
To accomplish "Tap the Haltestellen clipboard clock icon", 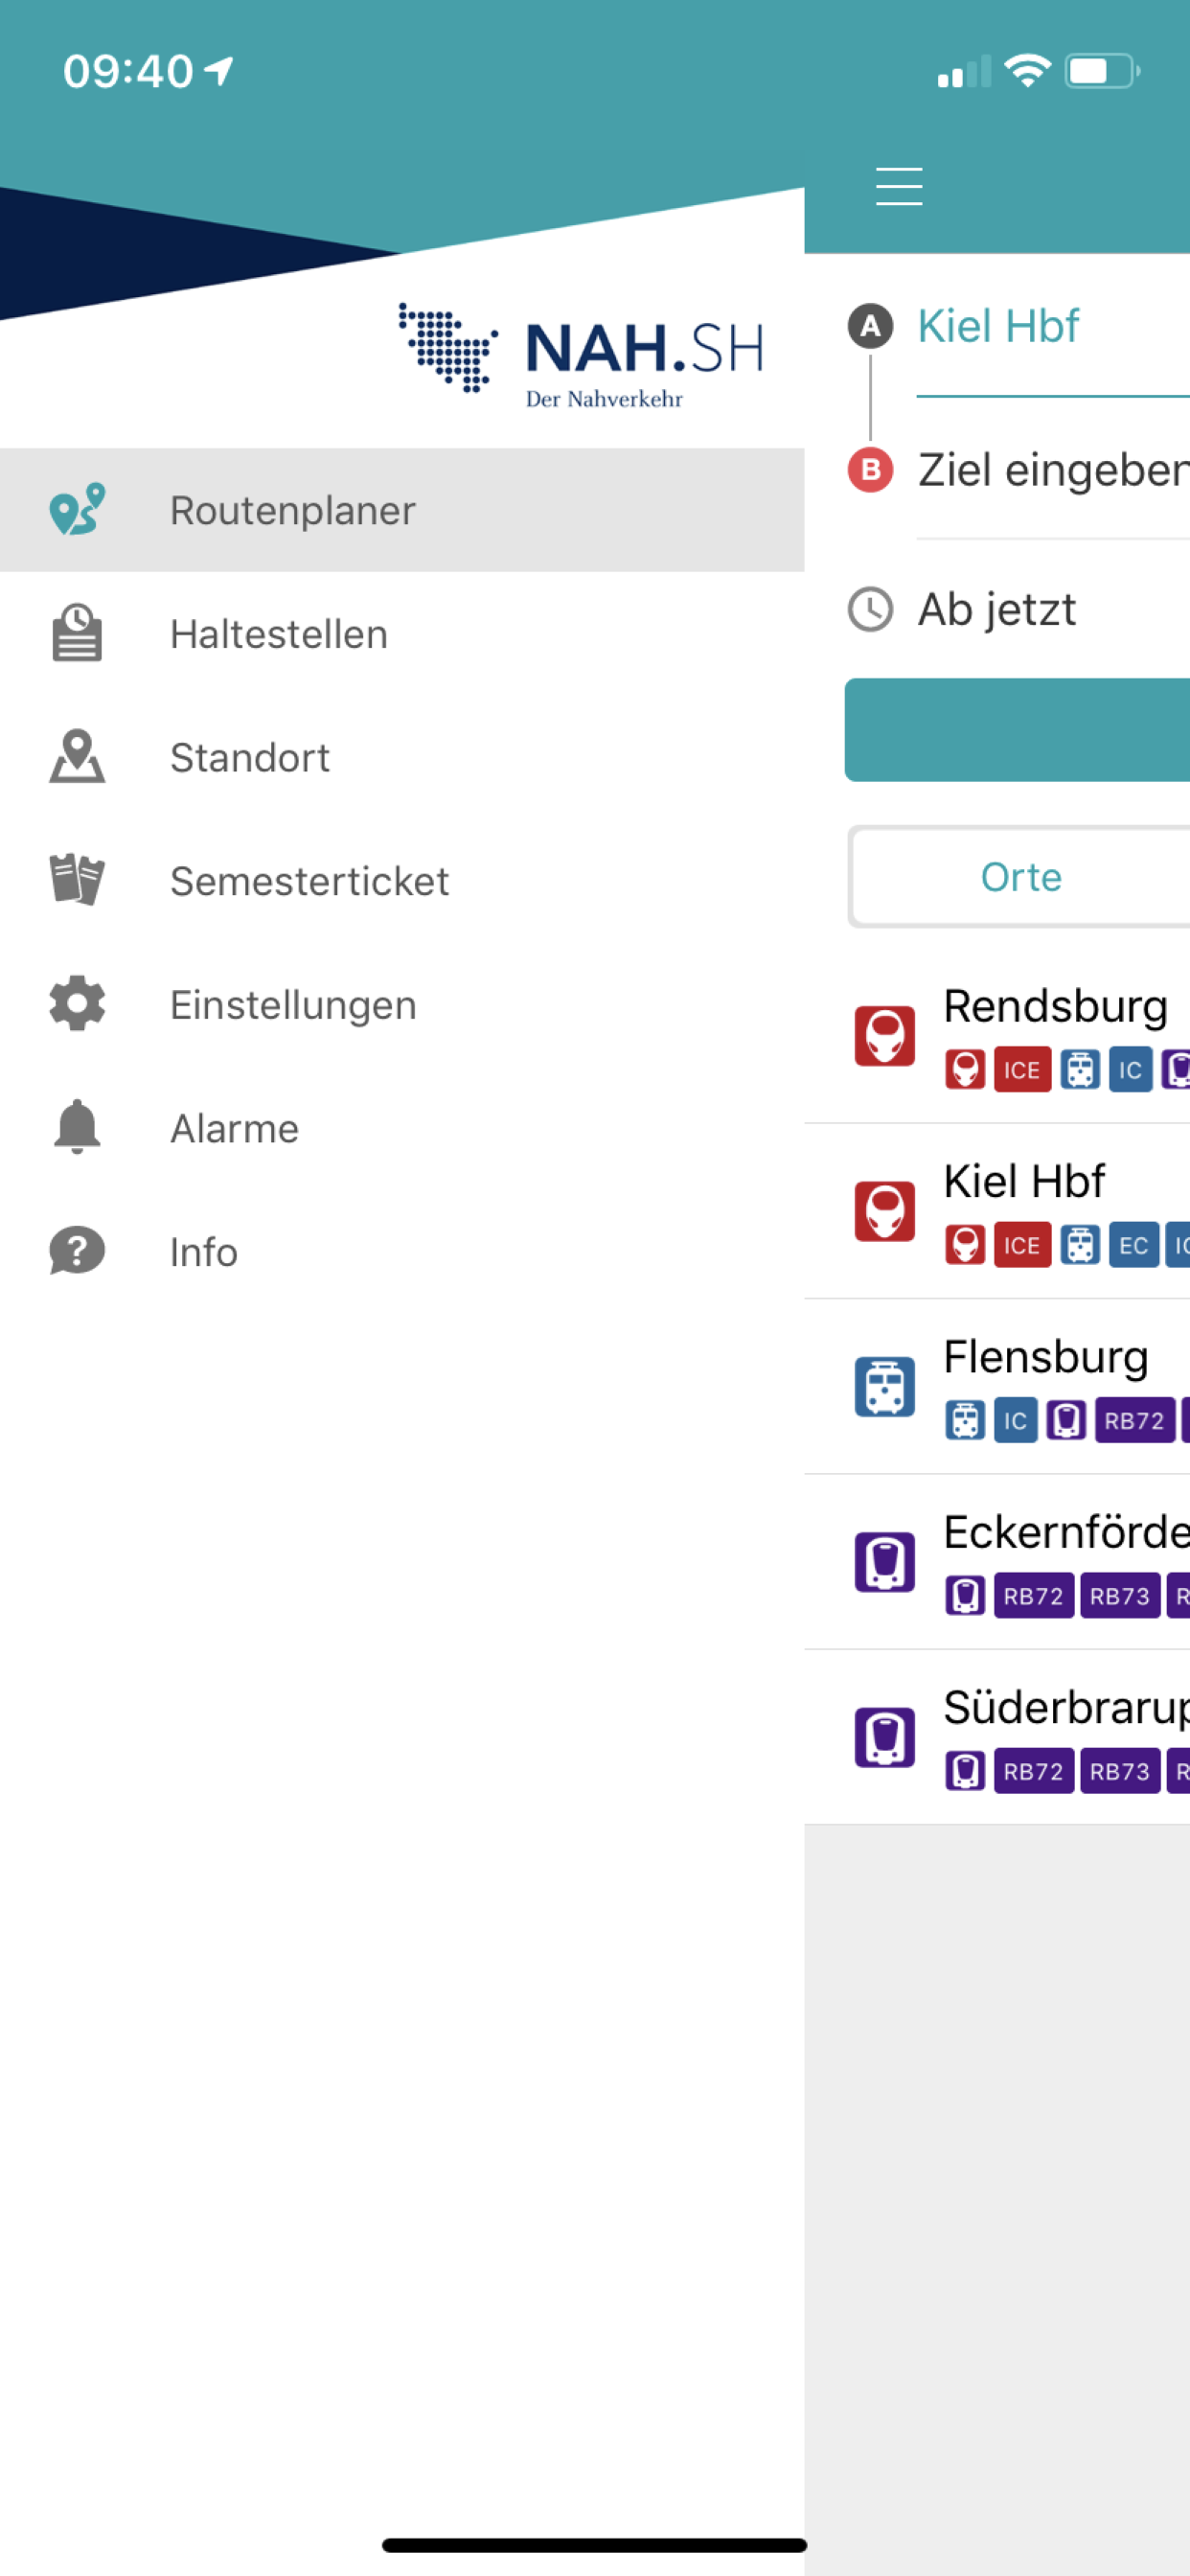I will 77,633.
